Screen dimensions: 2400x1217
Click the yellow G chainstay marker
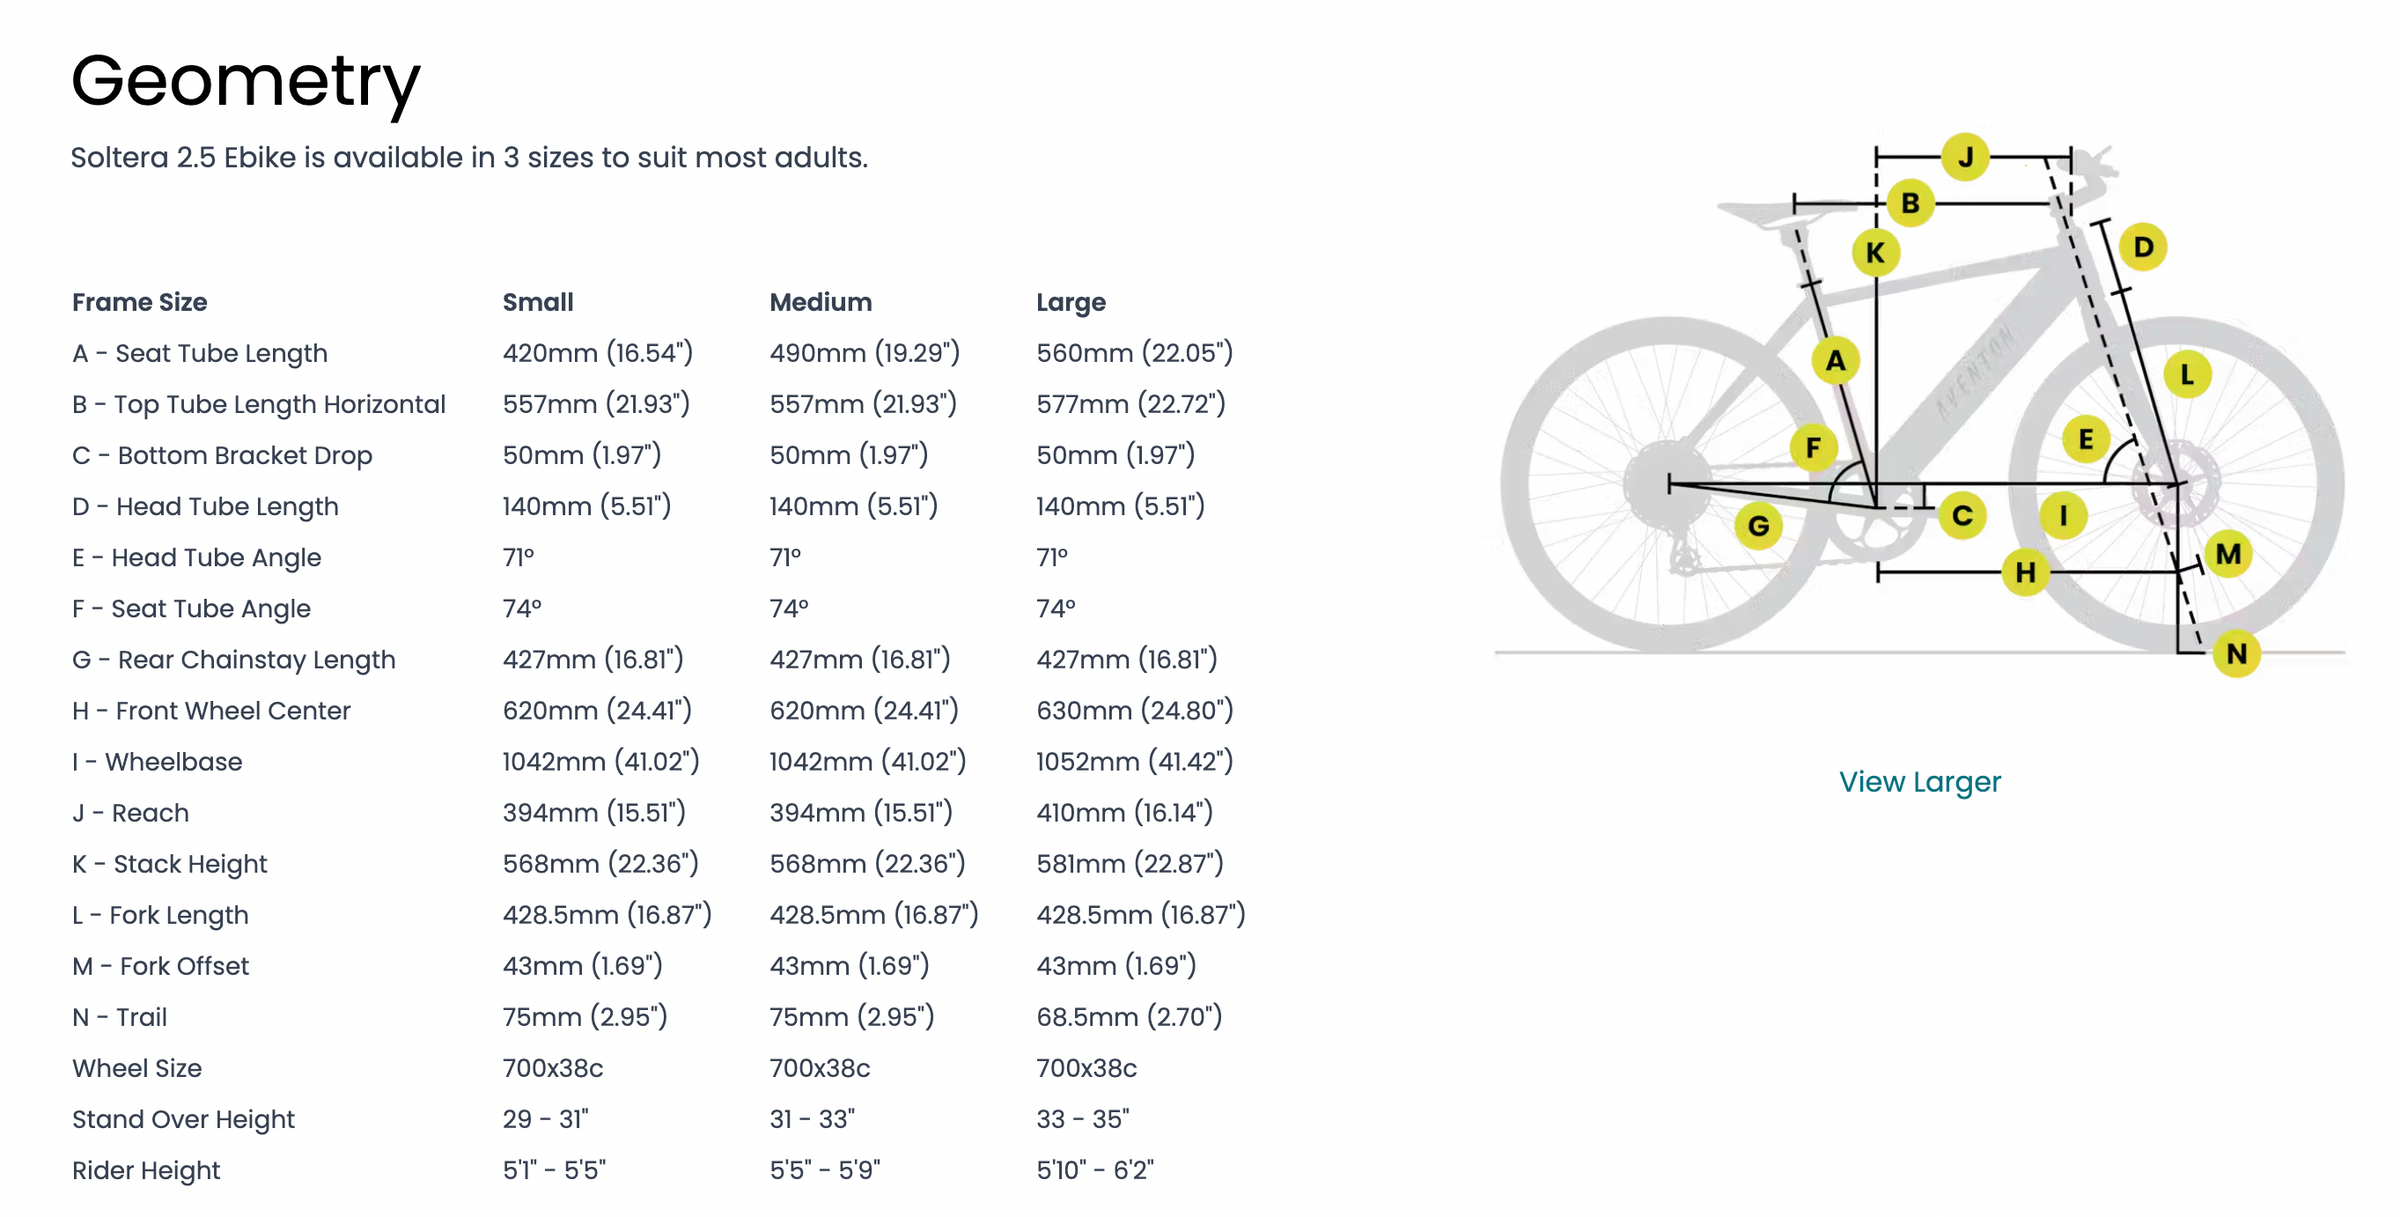1758,526
